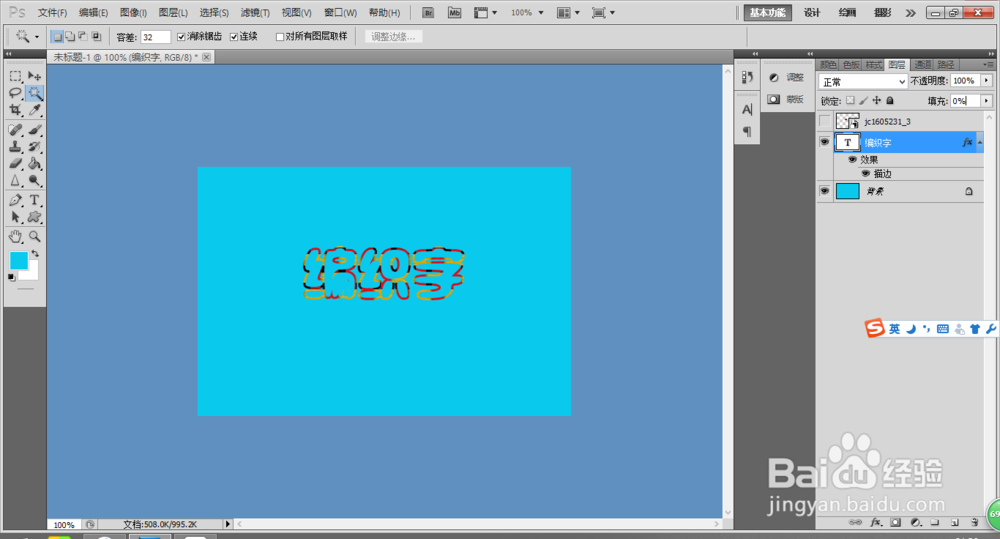Select the Custom Shape tool
The height and width of the screenshot is (539, 1000).
(x=34, y=217)
